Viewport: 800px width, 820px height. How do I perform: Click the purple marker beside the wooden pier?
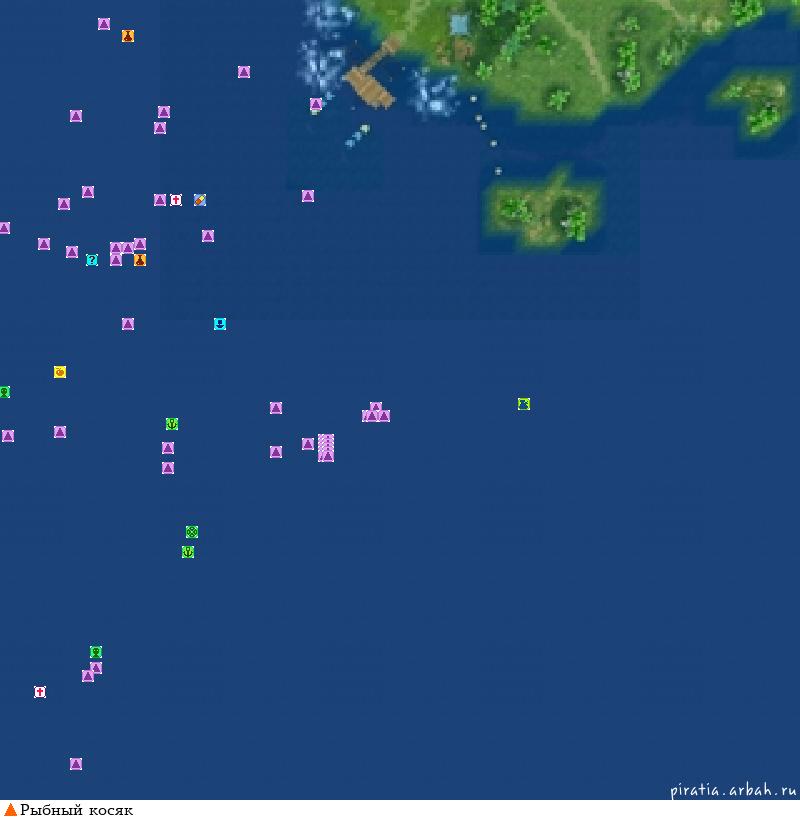point(316,104)
